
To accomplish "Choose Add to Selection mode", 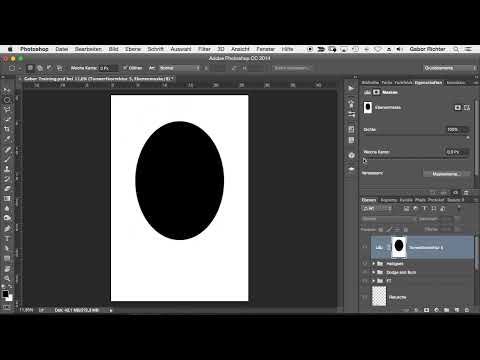I will pyautogui.click(x=40, y=68).
